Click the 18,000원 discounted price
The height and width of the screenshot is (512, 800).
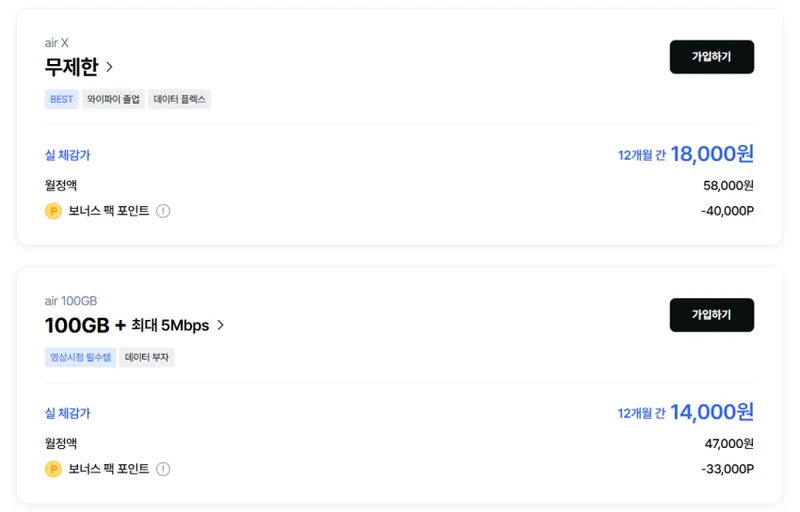click(x=712, y=153)
